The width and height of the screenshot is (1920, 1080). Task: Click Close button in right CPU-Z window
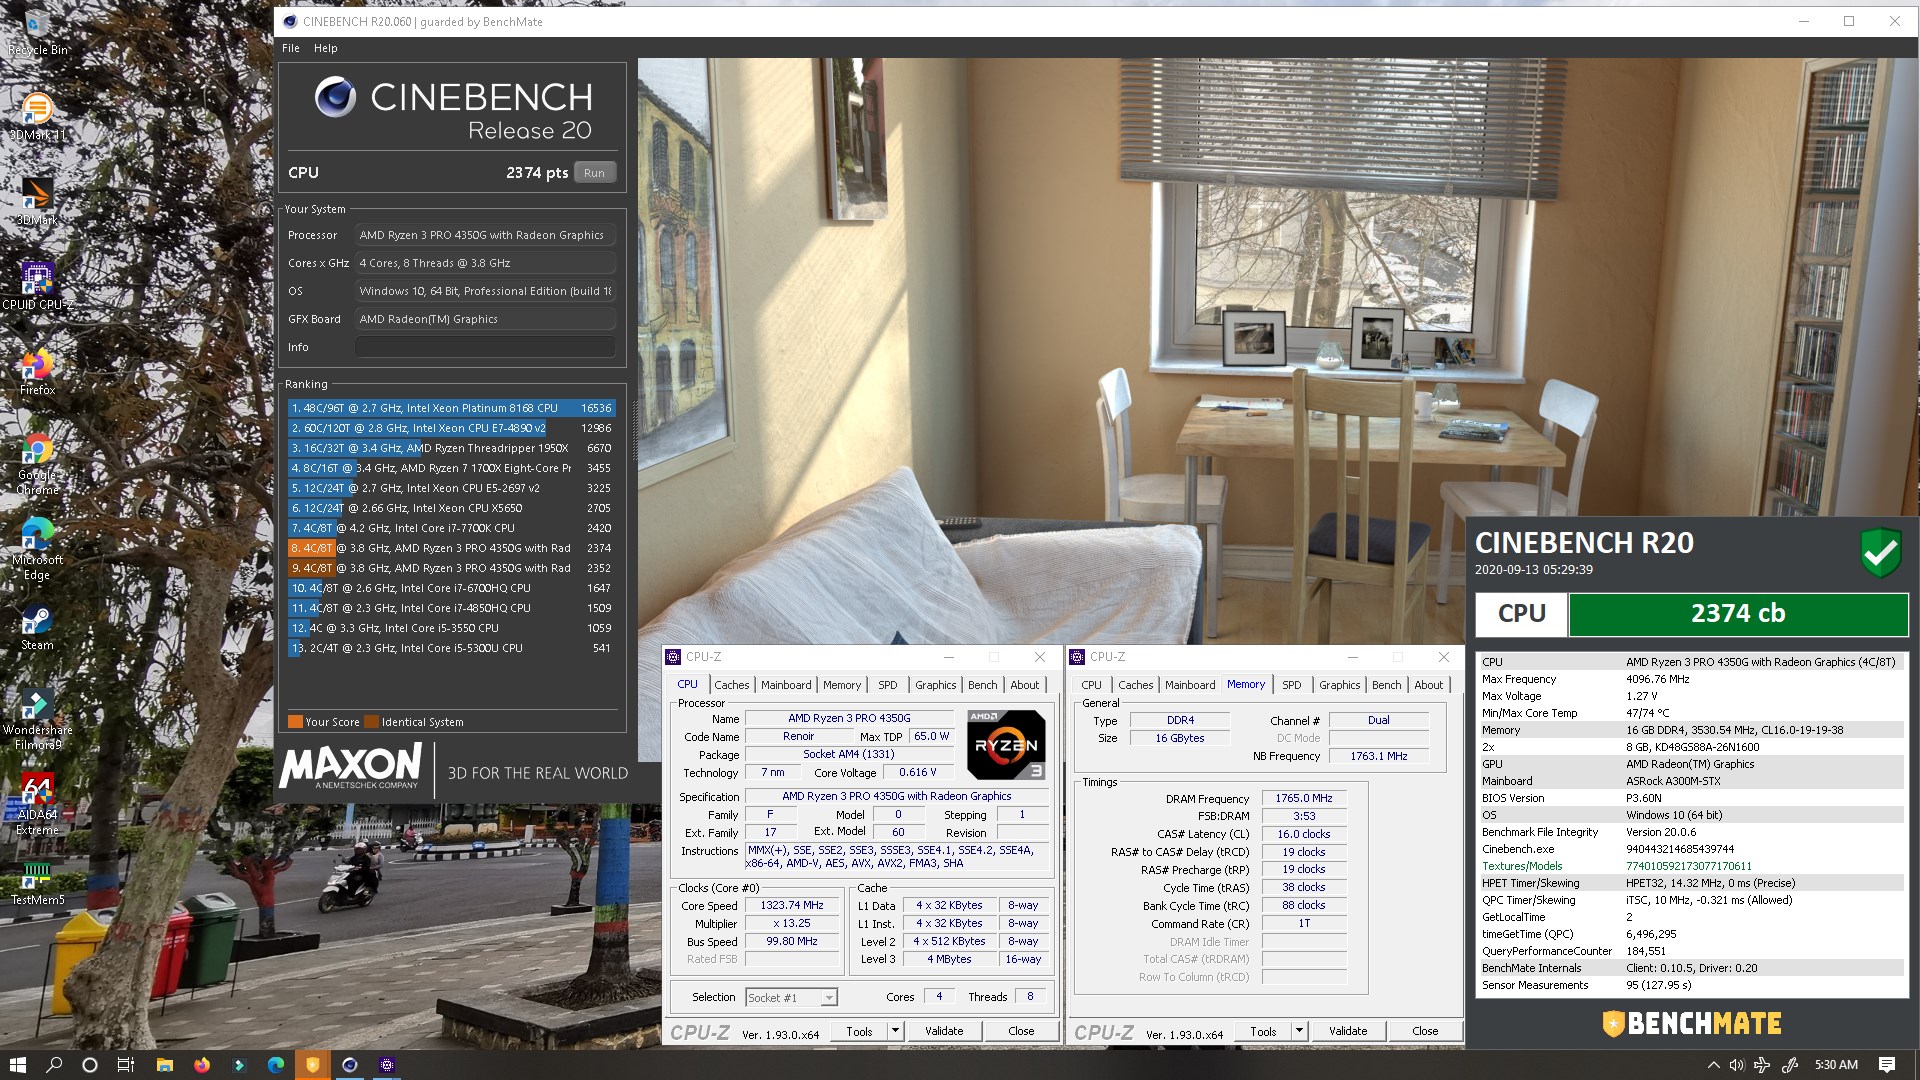(x=1425, y=1031)
